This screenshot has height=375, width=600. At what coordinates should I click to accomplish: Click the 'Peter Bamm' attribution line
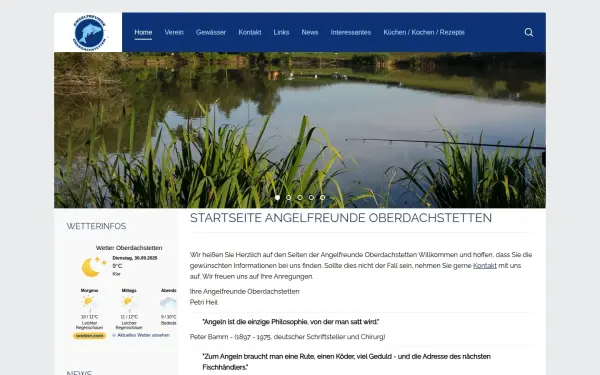[287, 337]
